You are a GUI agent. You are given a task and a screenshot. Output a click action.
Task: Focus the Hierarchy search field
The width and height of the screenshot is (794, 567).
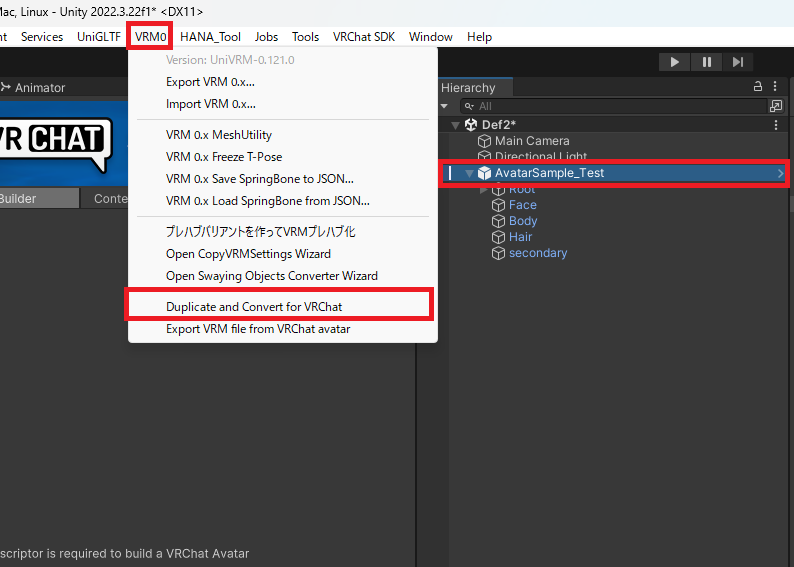(x=614, y=106)
